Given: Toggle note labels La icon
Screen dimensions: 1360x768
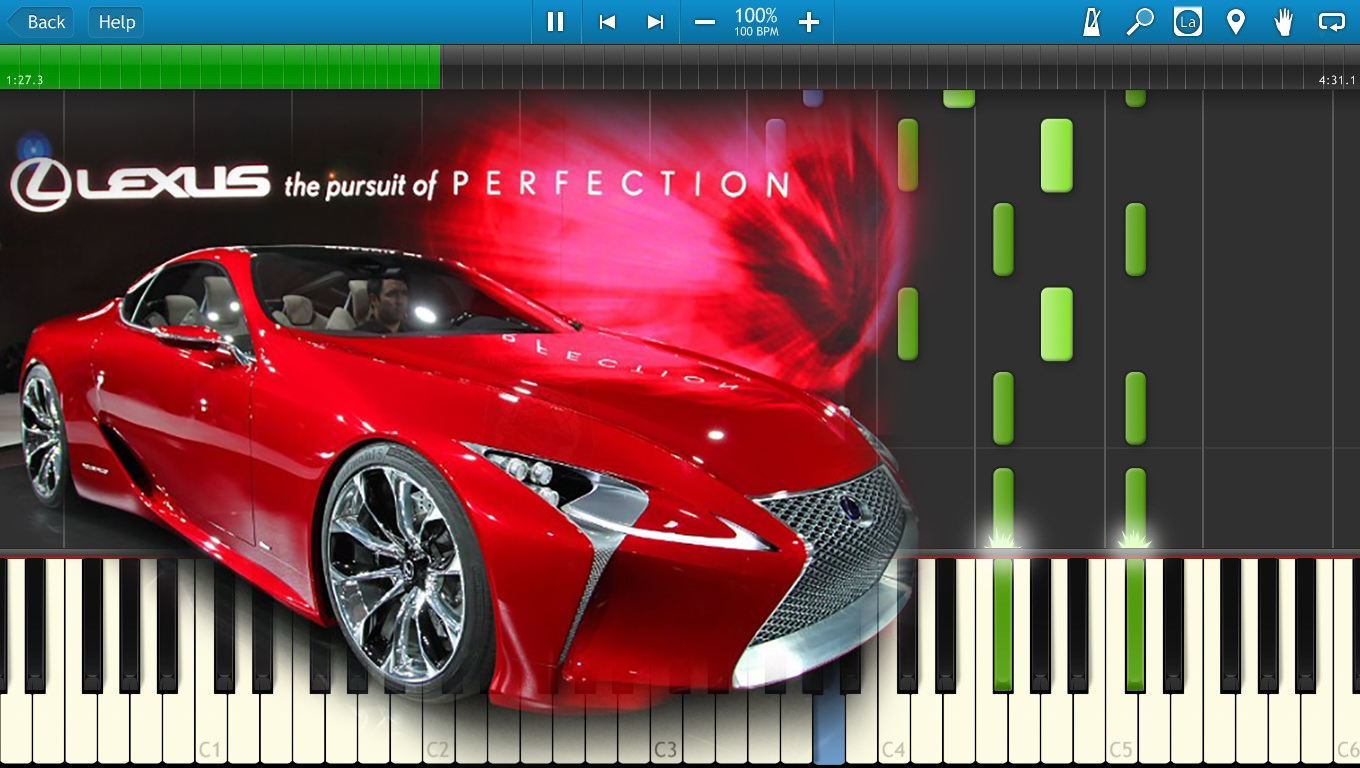Looking at the screenshot, I should point(1188,22).
